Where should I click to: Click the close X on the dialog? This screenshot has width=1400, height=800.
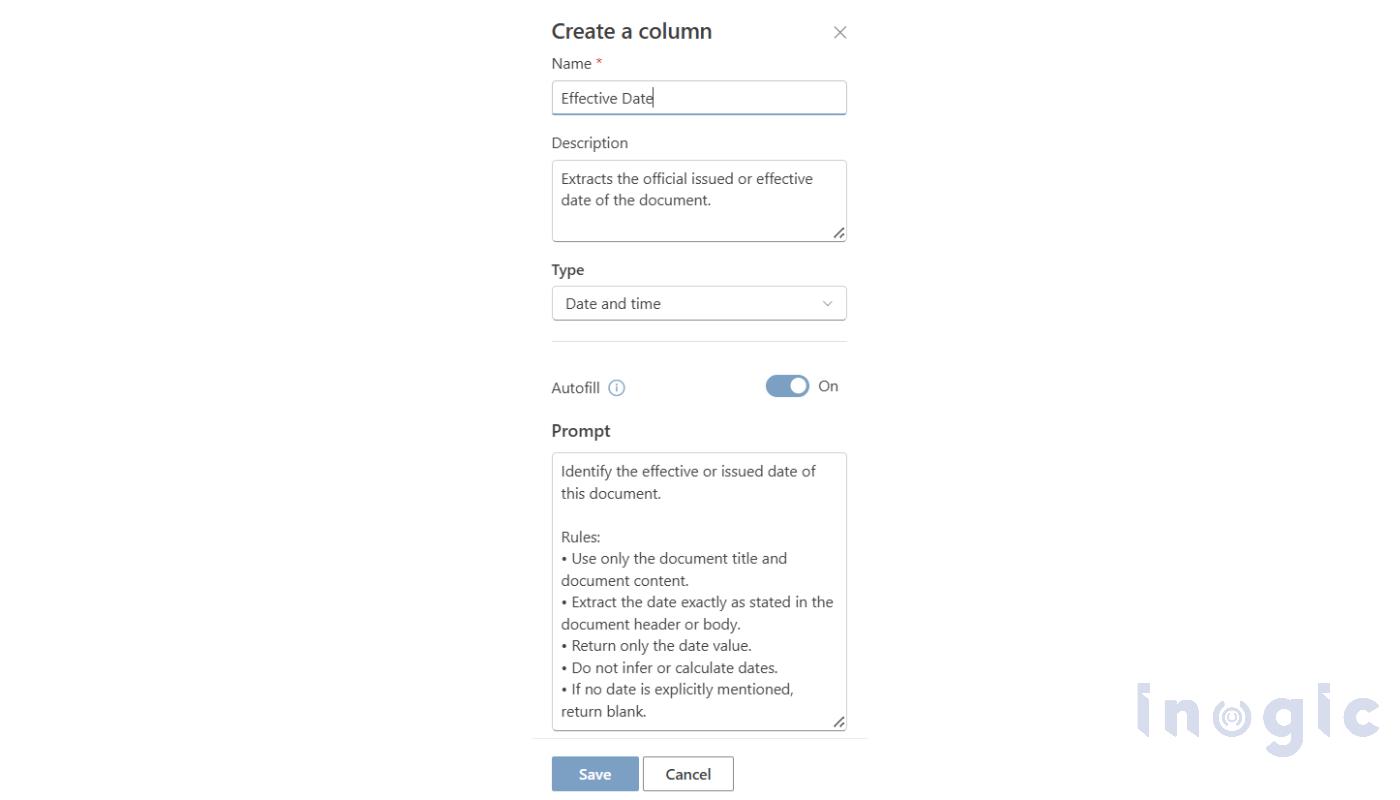click(840, 32)
